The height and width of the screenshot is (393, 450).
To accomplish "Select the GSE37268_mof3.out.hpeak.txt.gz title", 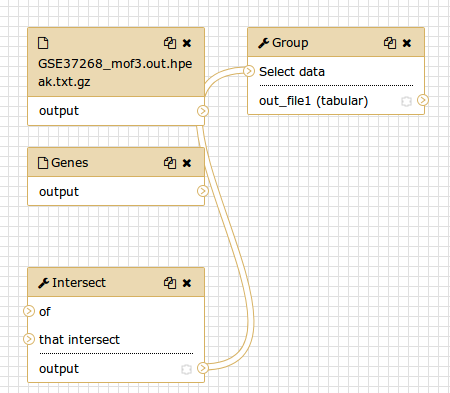I will click(115, 73).
